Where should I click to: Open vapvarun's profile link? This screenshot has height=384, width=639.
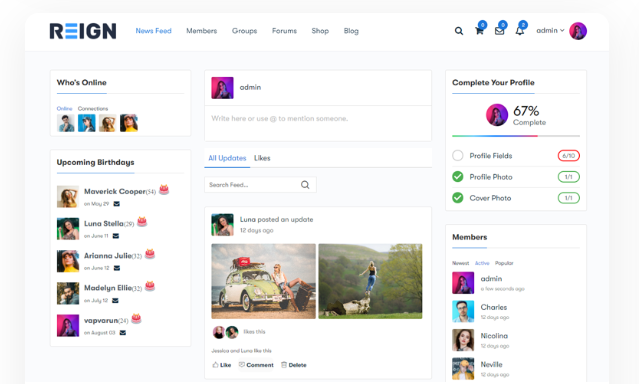coord(101,320)
